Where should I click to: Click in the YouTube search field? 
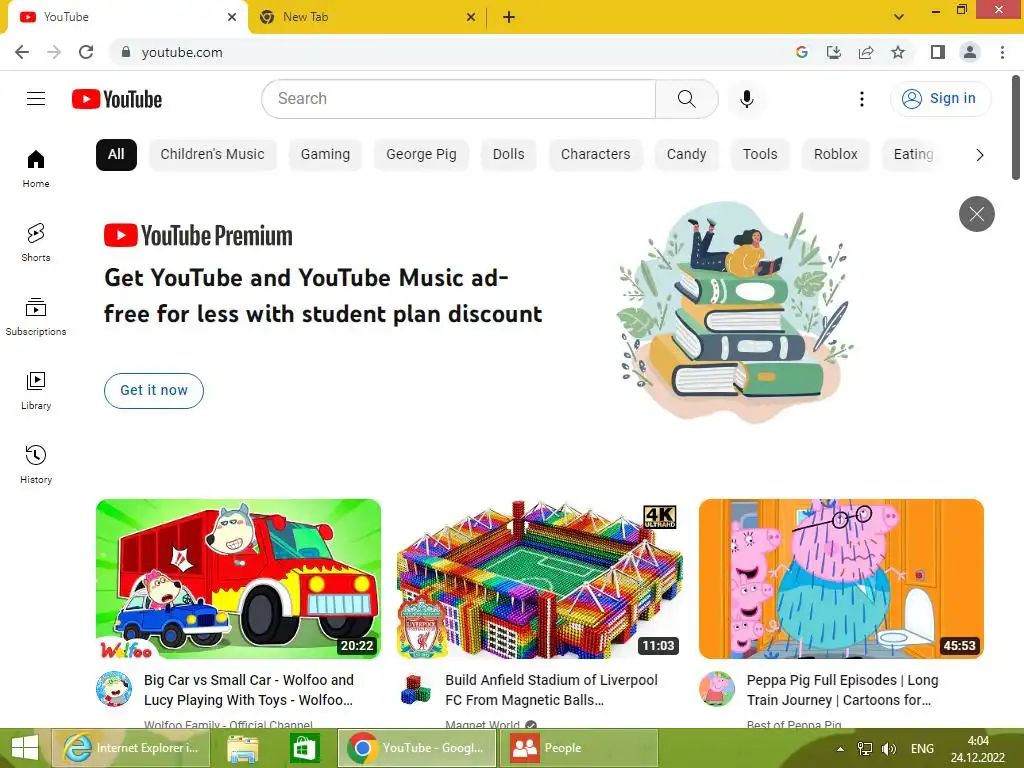tap(458, 99)
